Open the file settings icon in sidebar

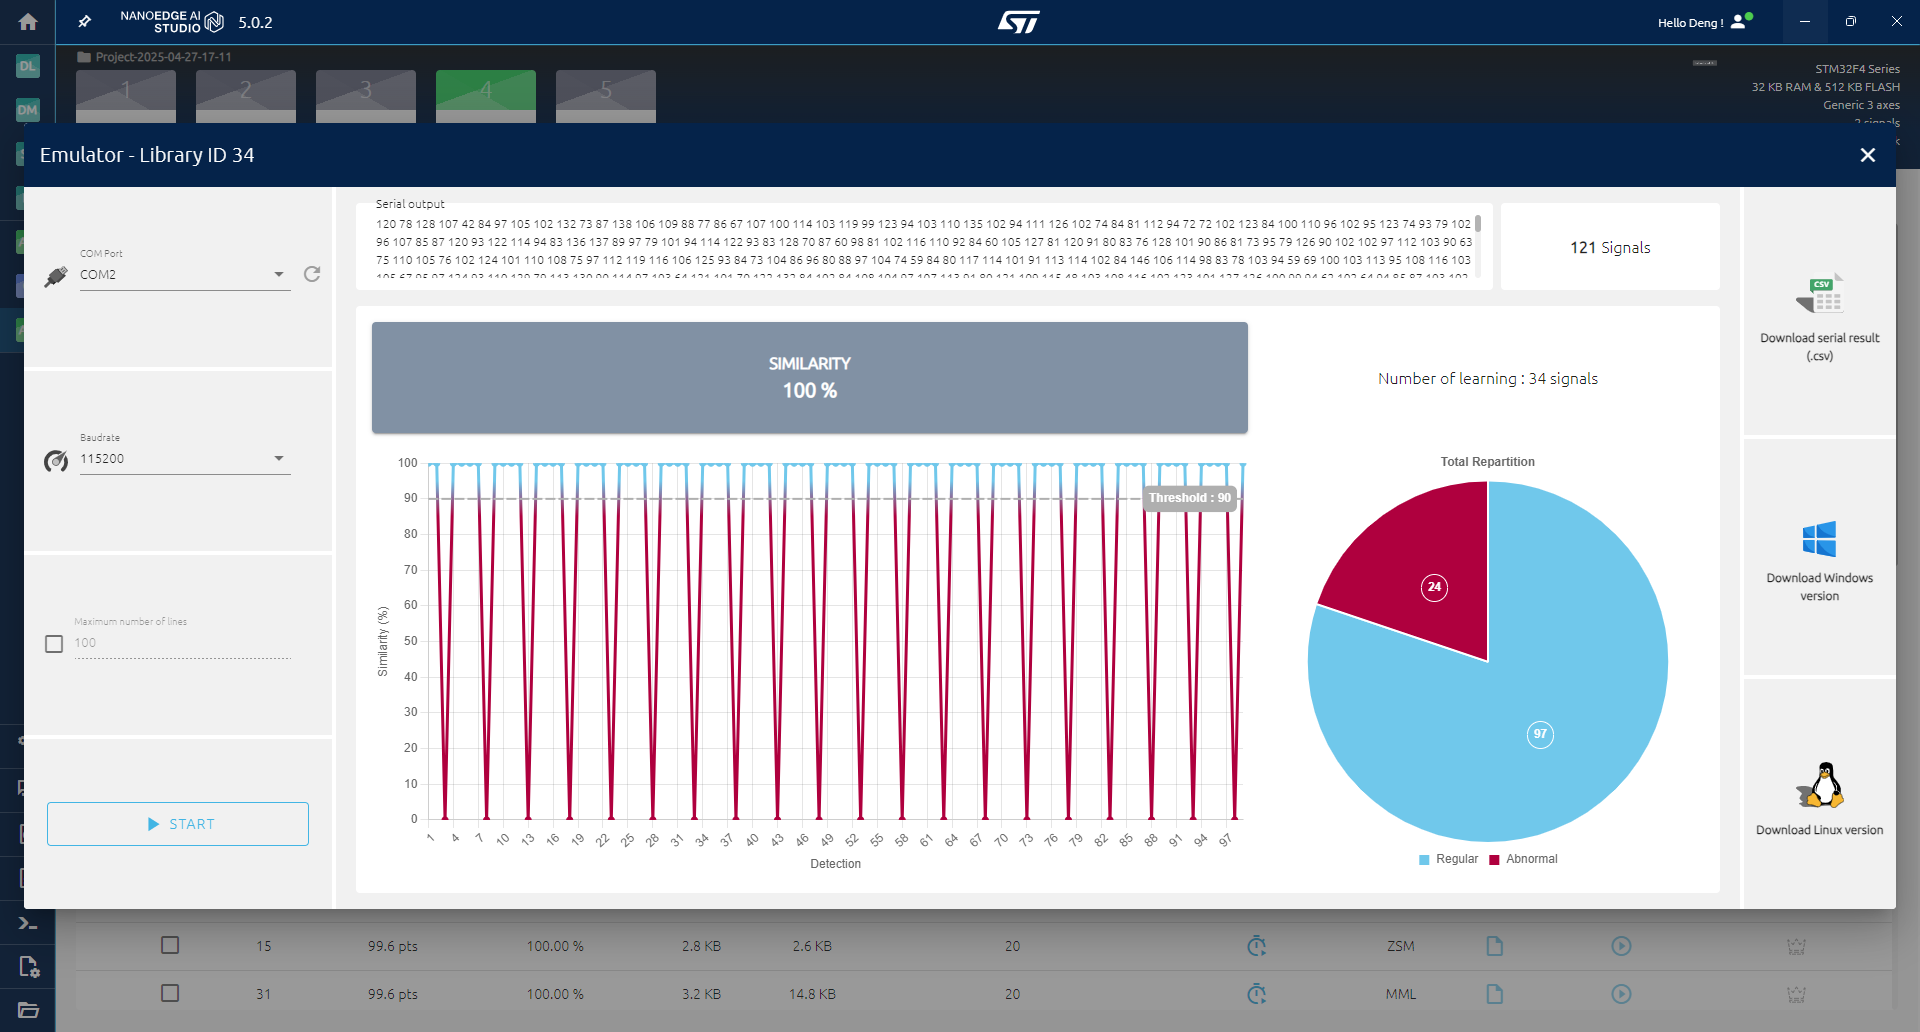28,966
